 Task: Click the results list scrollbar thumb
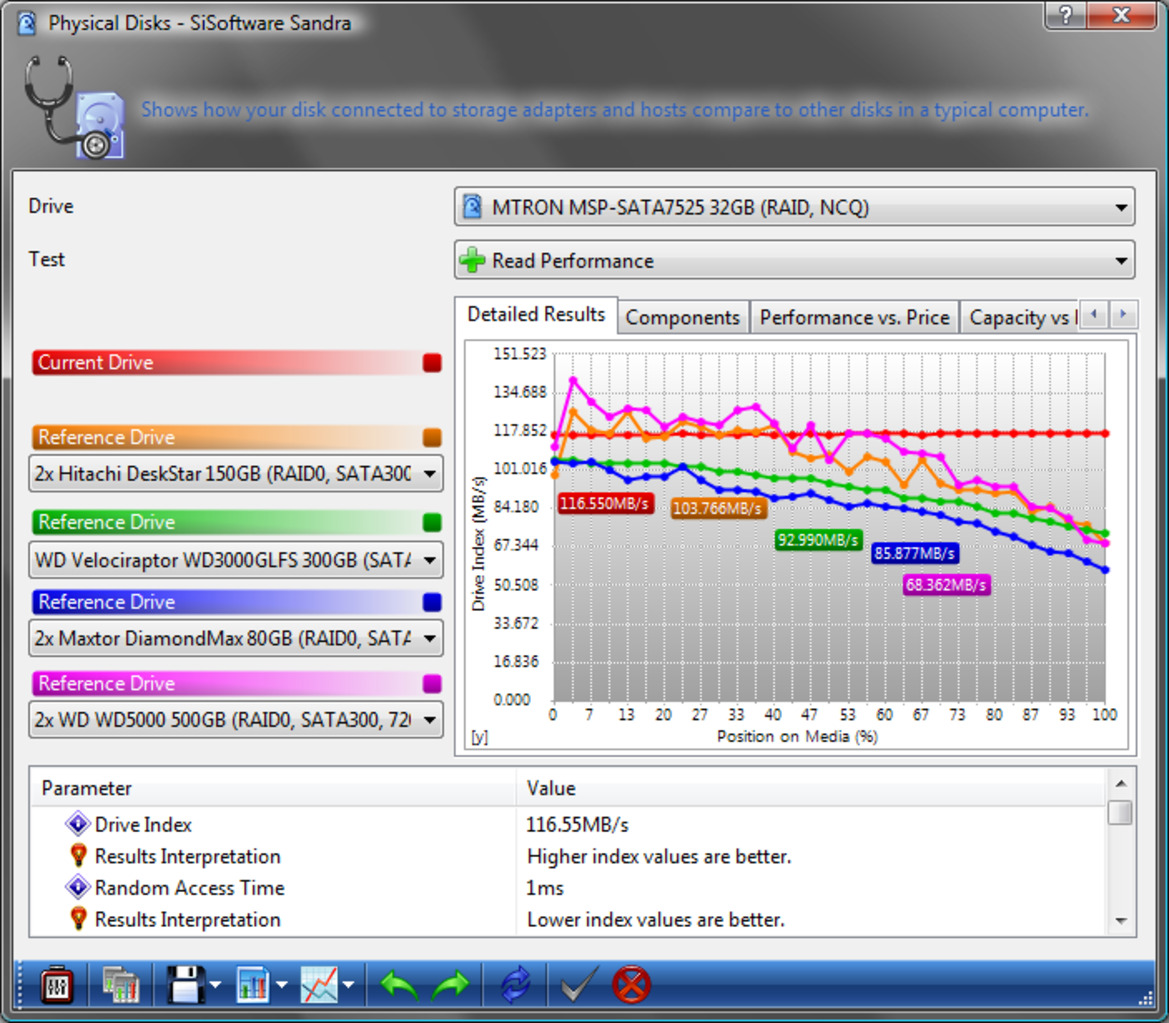(1121, 812)
